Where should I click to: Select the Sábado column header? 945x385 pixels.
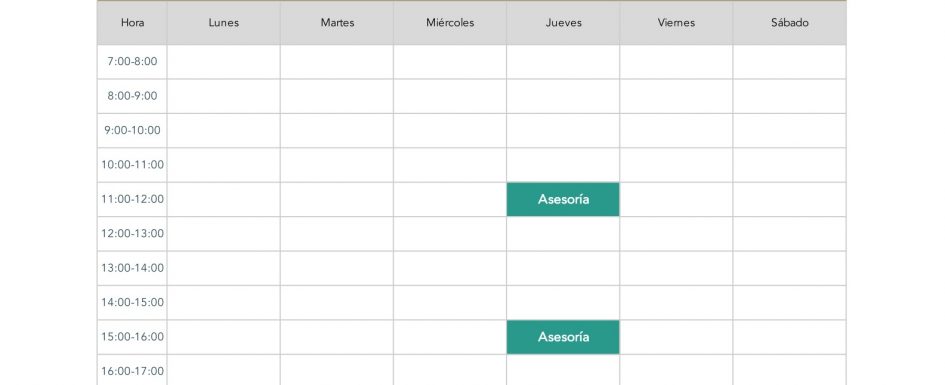click(x=790, y=23)
